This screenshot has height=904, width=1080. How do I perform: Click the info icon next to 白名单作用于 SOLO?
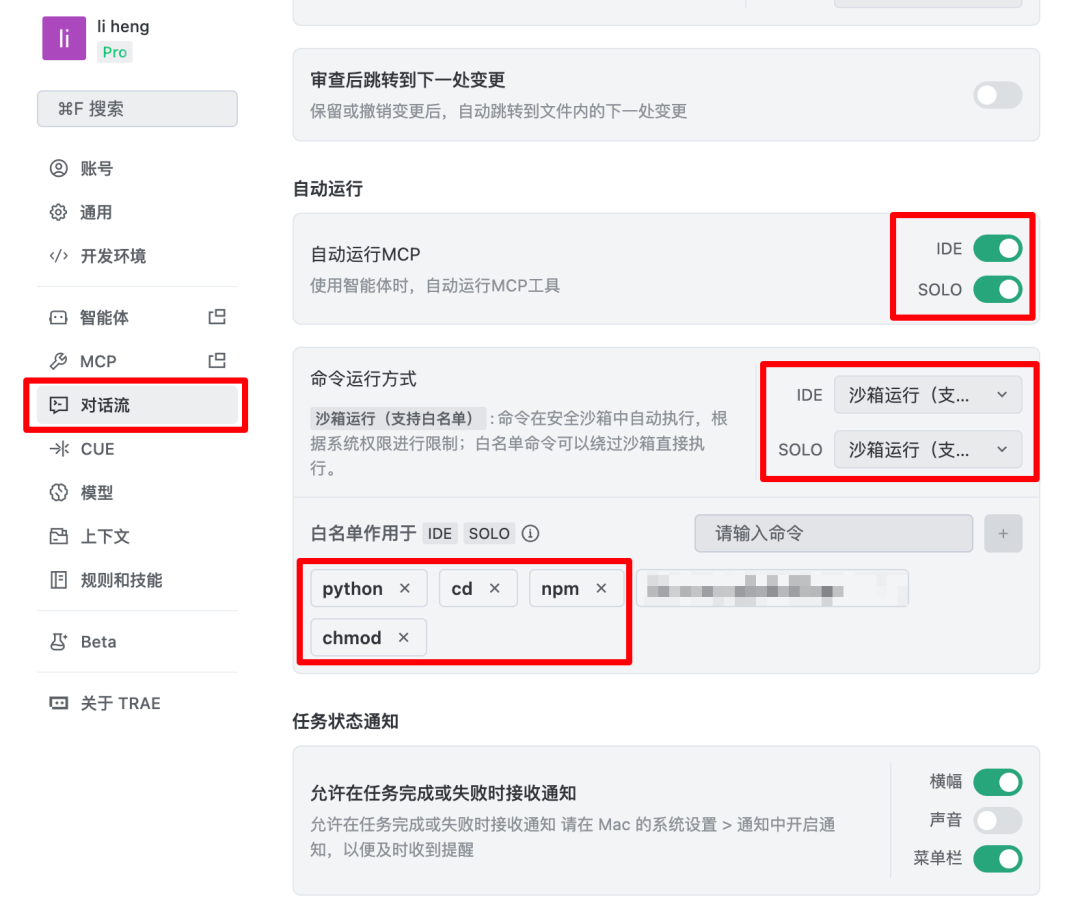(530, 533)
